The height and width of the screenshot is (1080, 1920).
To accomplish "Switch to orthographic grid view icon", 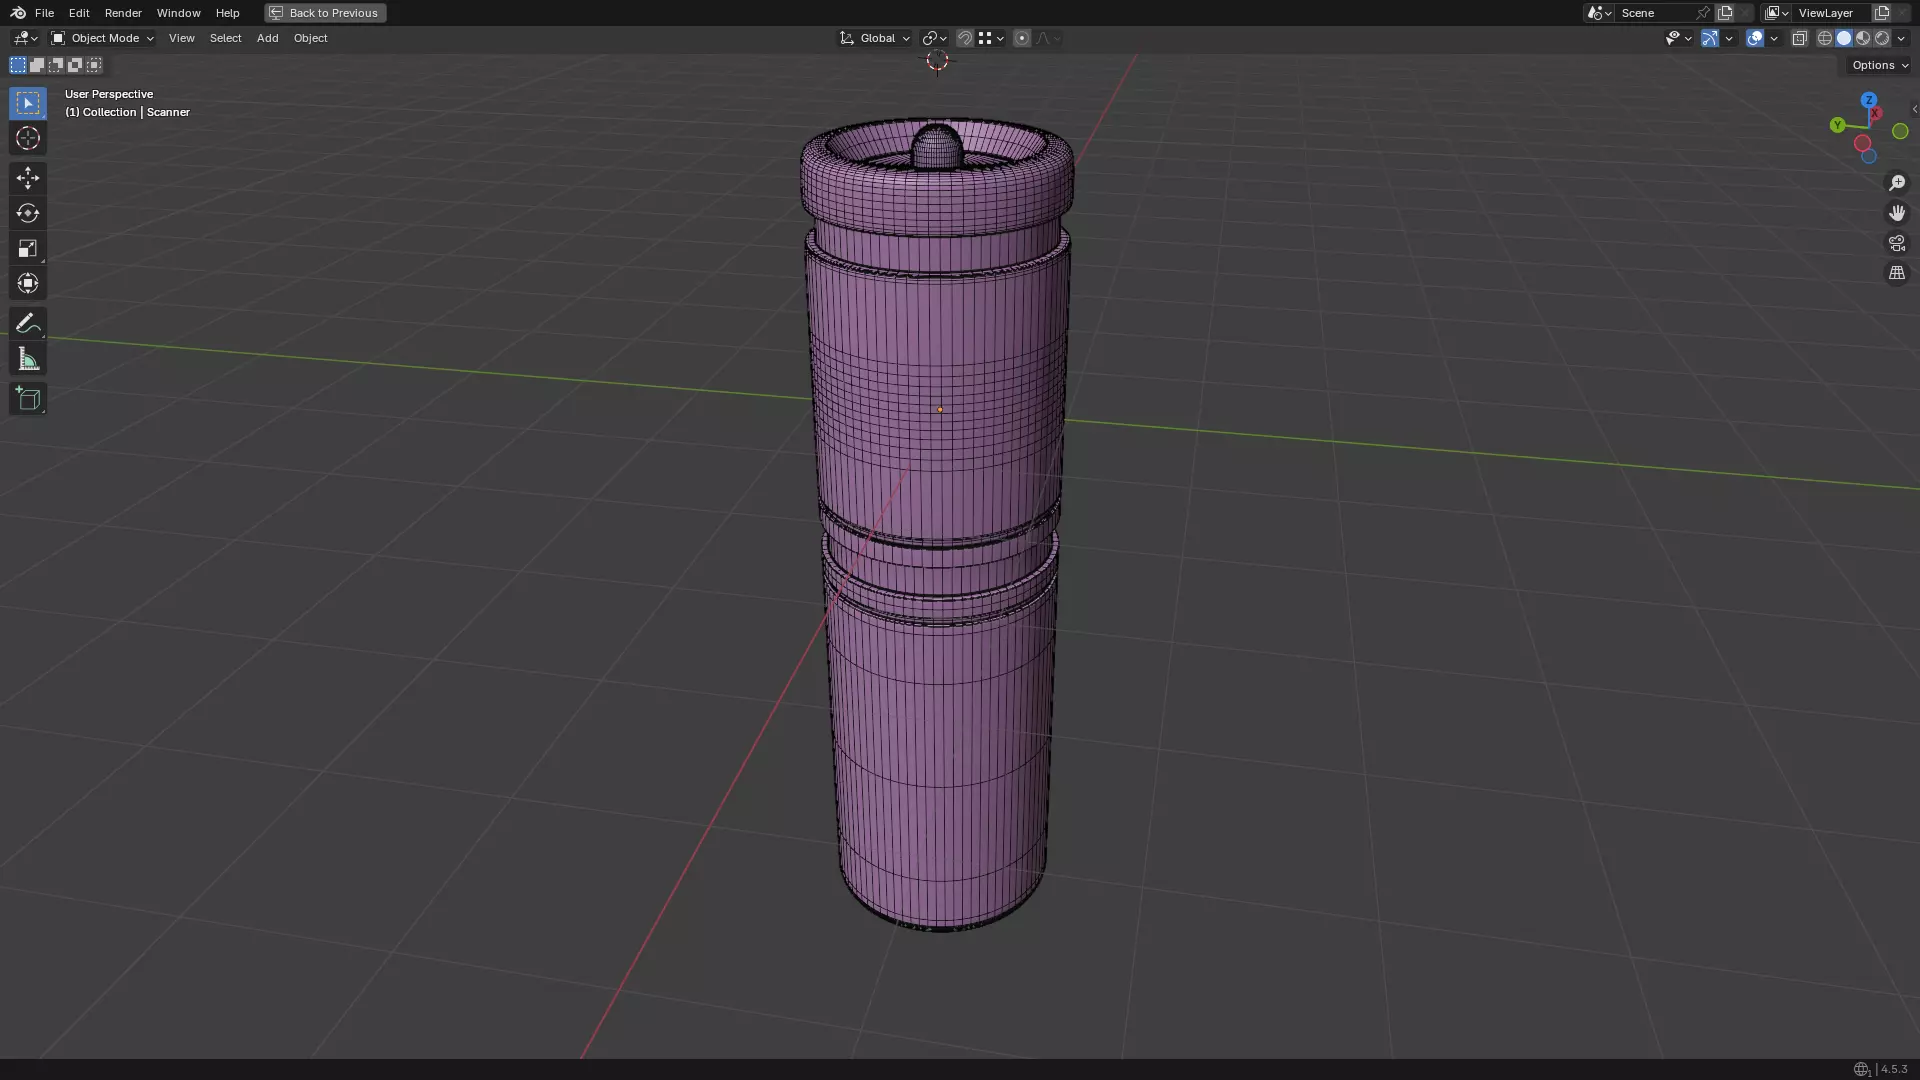I will coord(1897,273).
